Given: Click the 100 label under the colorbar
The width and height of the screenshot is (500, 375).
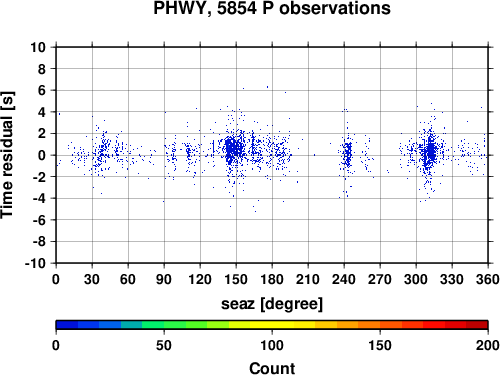Looking at the screenshot, I should coord(272,345).
